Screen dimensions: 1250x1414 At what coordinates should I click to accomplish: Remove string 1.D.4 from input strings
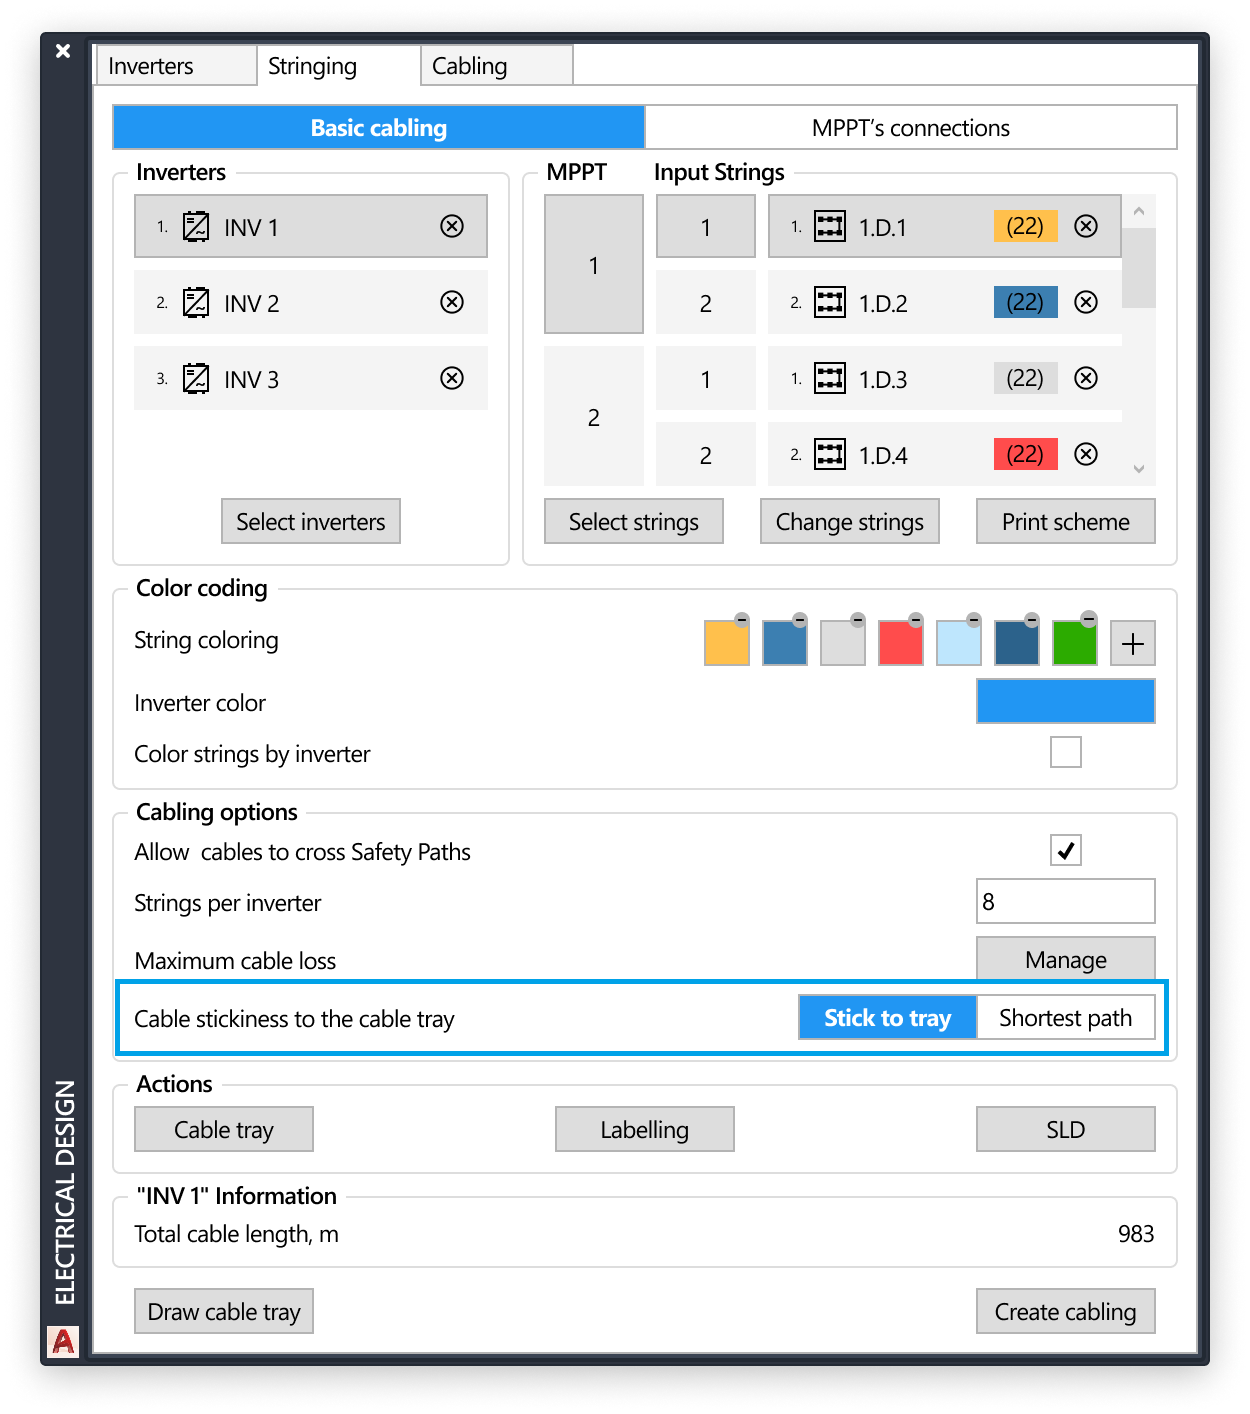click(1086, 454)
